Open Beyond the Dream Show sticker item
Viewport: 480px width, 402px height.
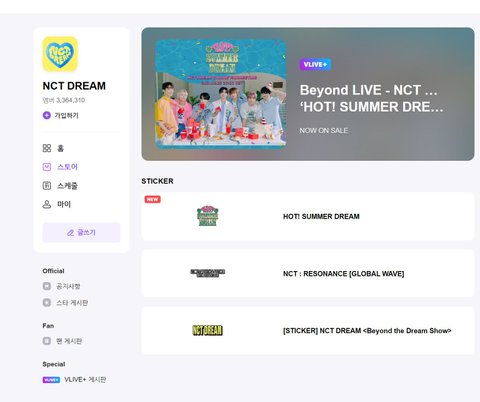(308, 330)
